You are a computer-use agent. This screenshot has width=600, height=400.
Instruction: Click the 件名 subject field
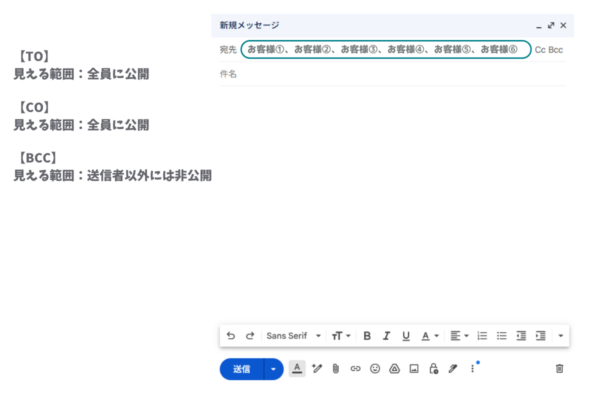coord(393,74)
